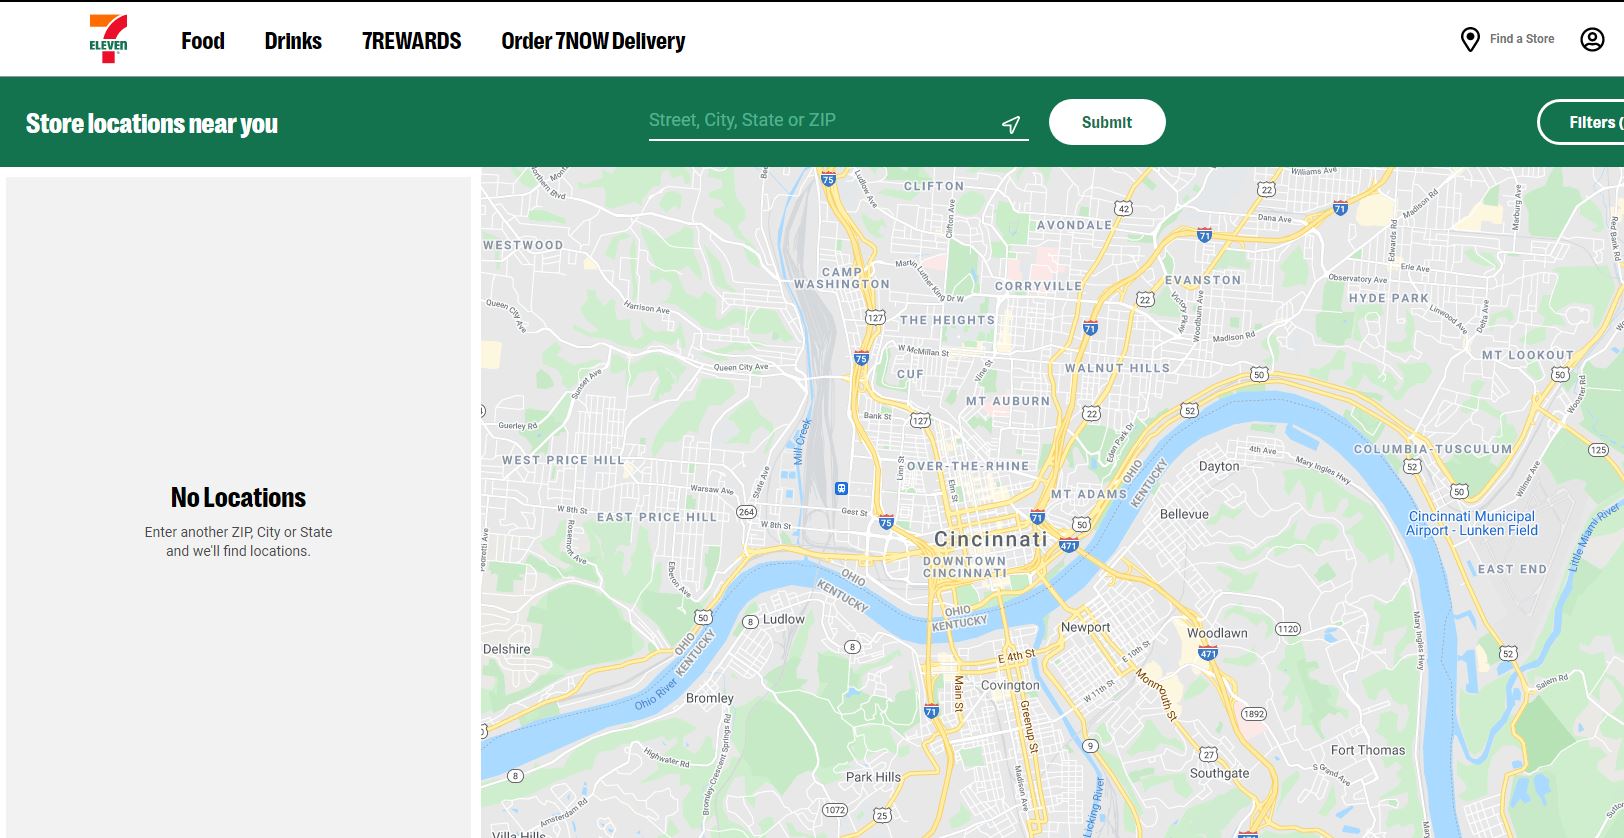Click the I-471 shield near Woodlawn
This screenshot has height=838, width=1624.
(1208, 652)
